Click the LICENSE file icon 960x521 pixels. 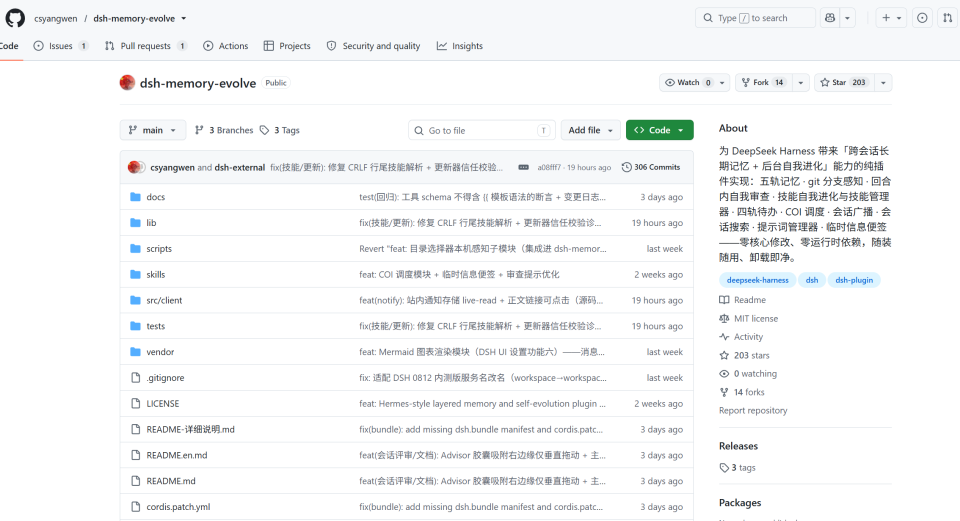(x=135, y=403)
